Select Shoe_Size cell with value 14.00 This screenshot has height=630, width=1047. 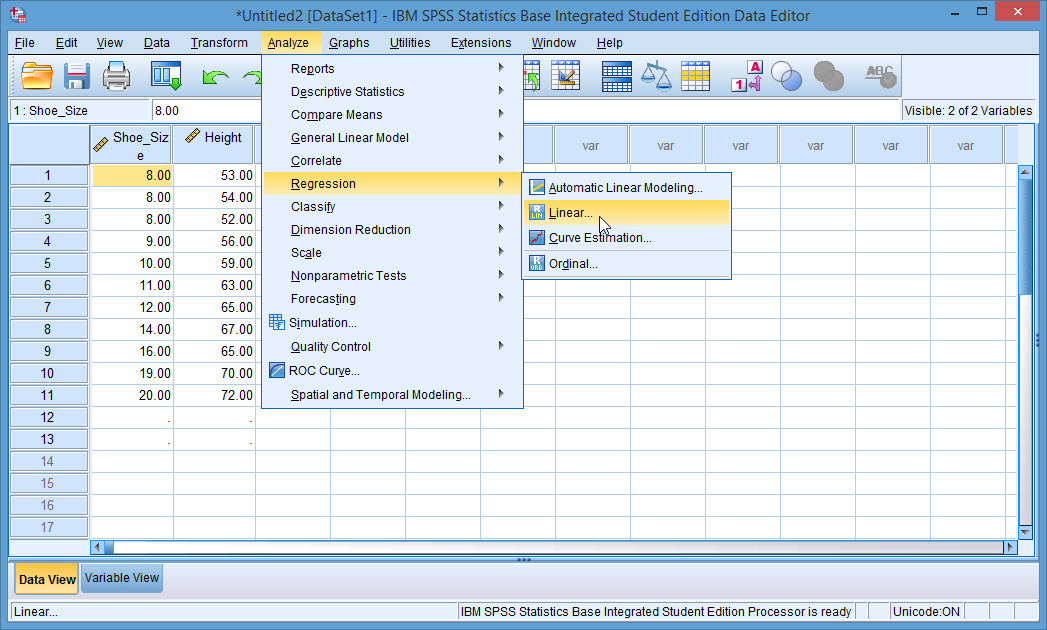click(x=132, y=329)
